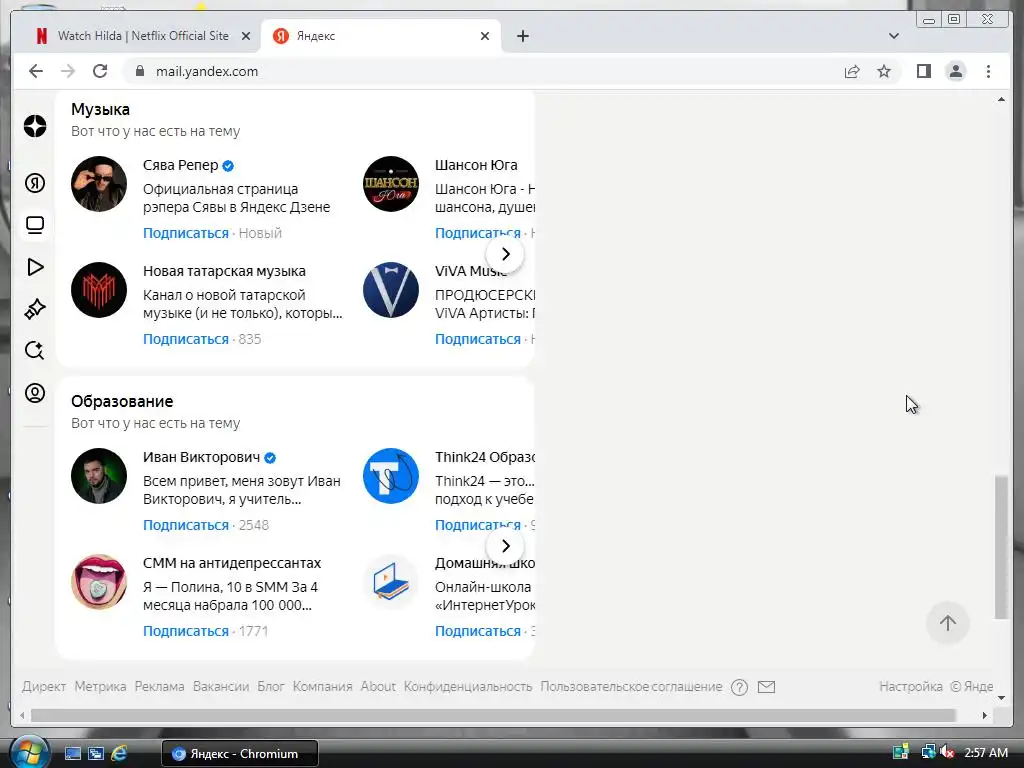The width and height of the screenshot is (1024, 768).
Task: Click the vertical page scrollbar thumb
Action: pos(1000,547)
